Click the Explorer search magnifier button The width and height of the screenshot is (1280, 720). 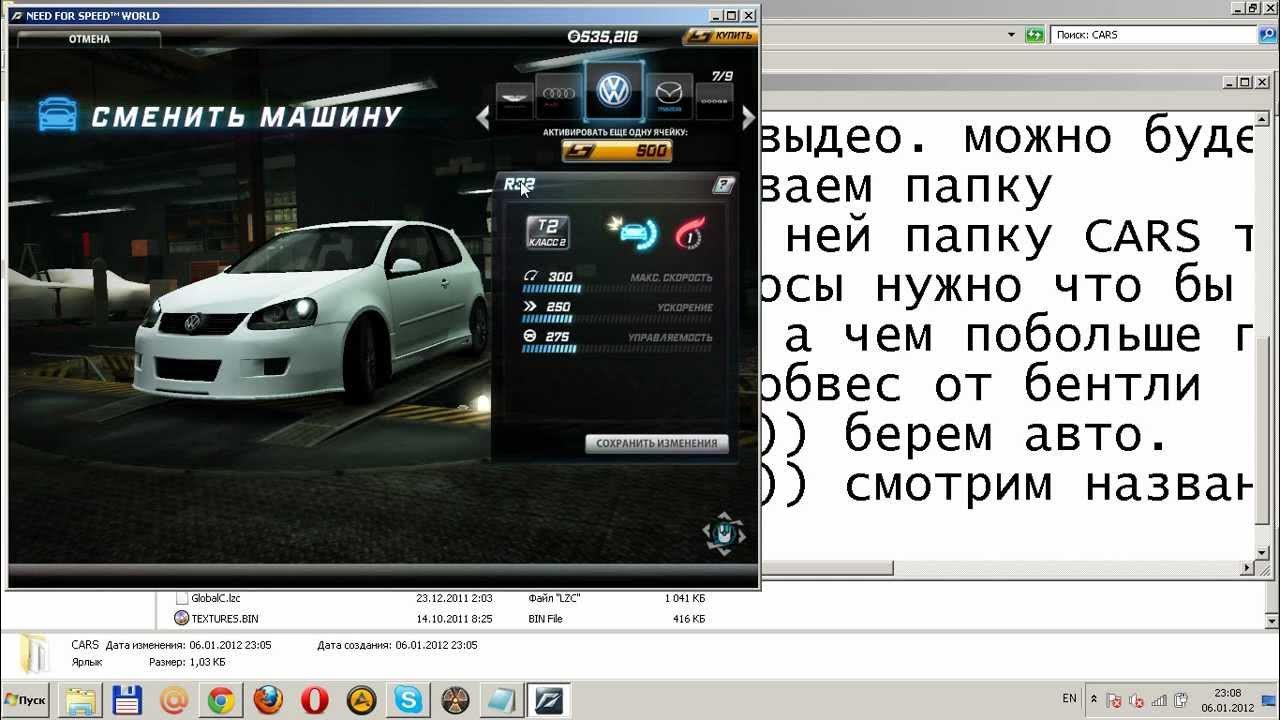(1268, 35)
